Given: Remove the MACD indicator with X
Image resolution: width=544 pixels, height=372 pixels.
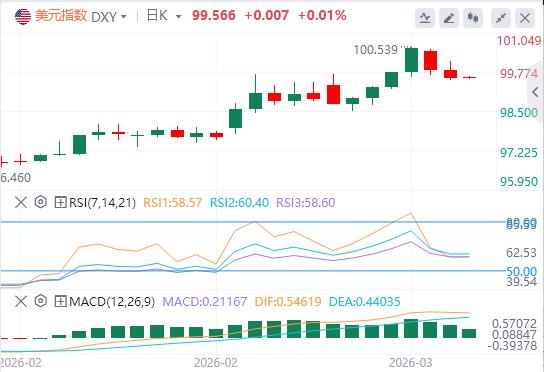Looking at the screenshot, I should coord(21,301).
